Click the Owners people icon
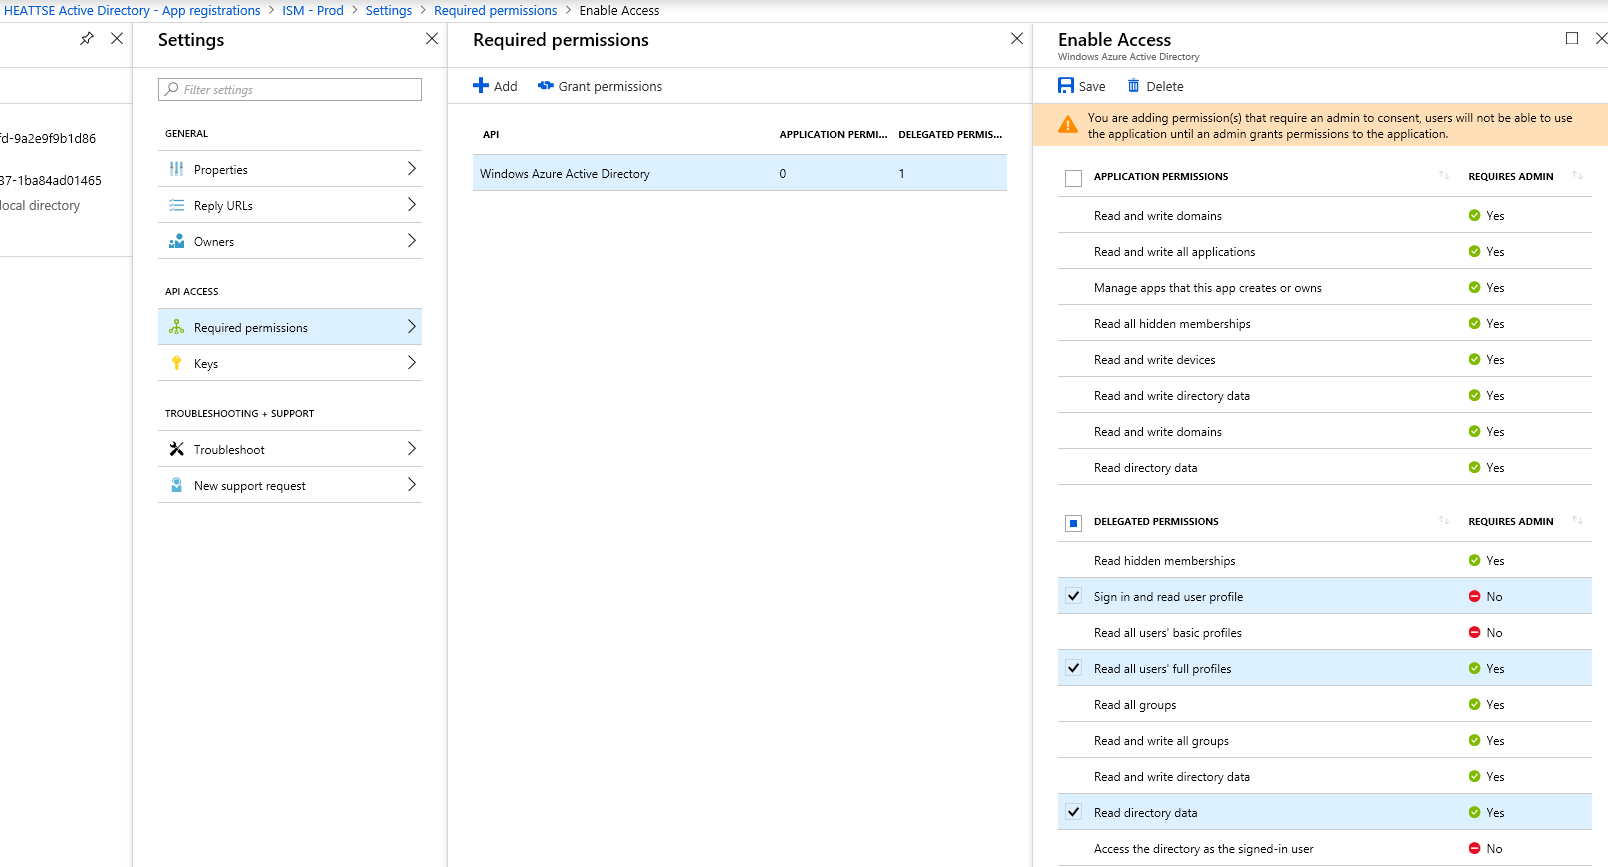This screenshot has height=867, width=1608. 177,241
